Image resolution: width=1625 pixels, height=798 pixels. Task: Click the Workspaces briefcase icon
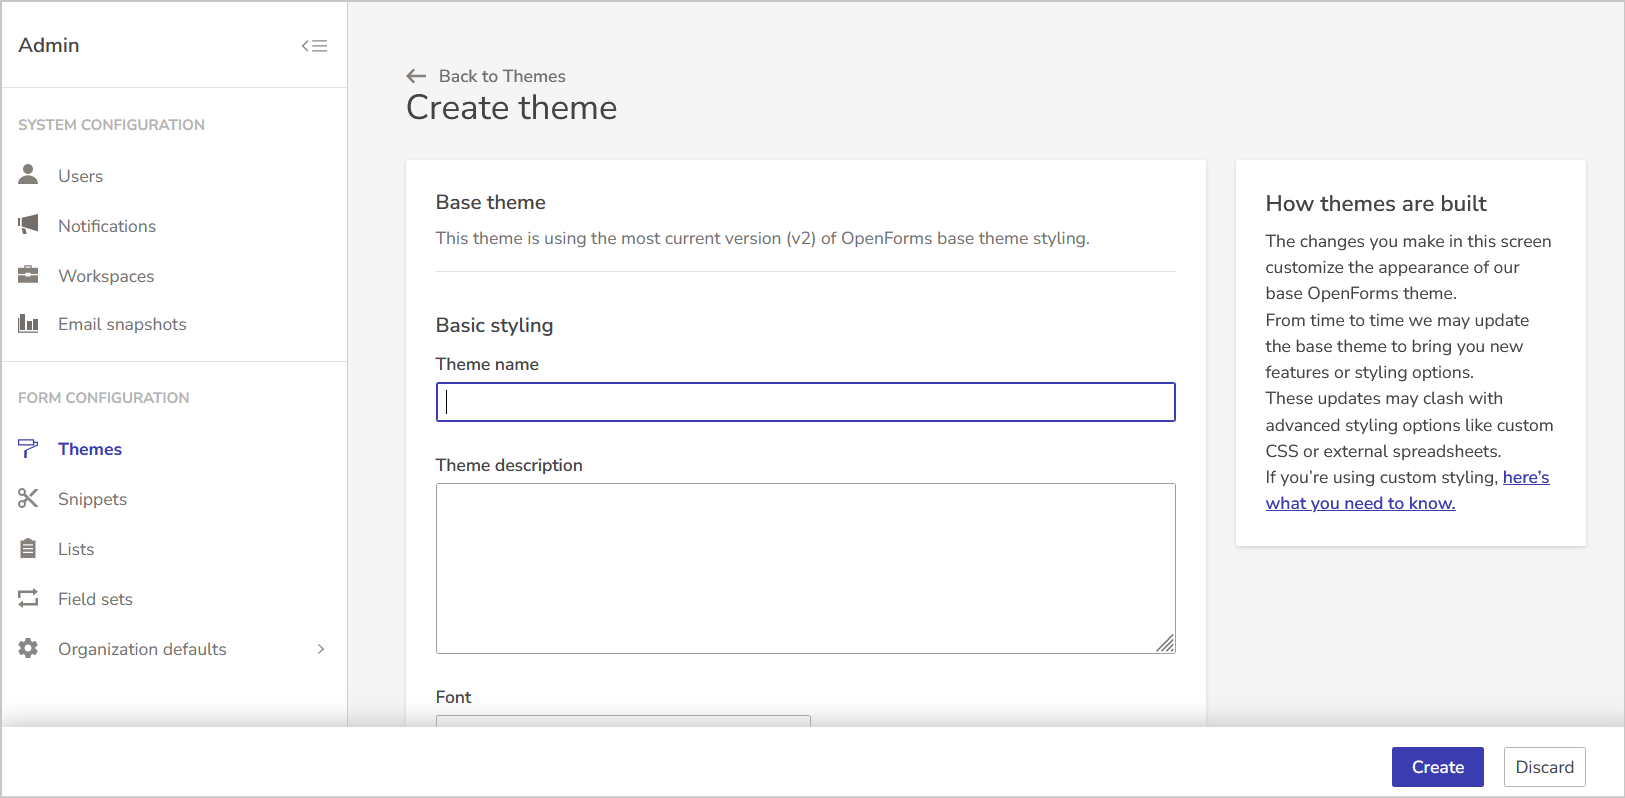(x=28, y=275)
